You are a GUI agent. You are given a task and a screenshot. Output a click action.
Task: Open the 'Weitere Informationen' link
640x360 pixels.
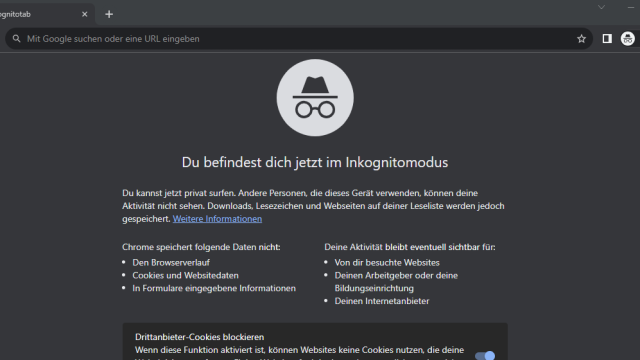coord(217,219)
